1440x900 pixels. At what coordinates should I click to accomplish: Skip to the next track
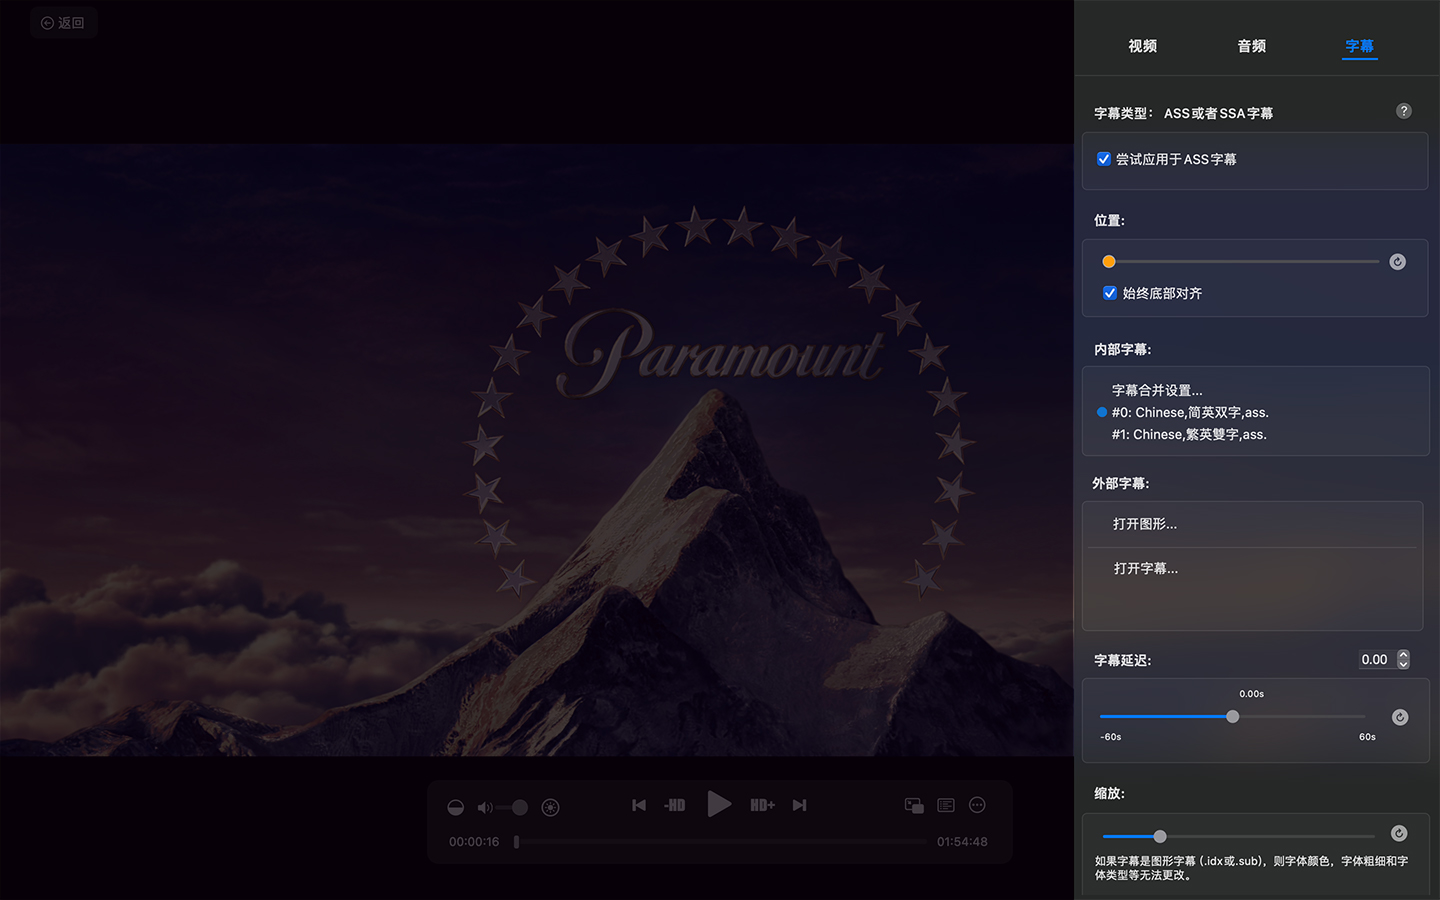pyautogui.click(x=799, y=805)
